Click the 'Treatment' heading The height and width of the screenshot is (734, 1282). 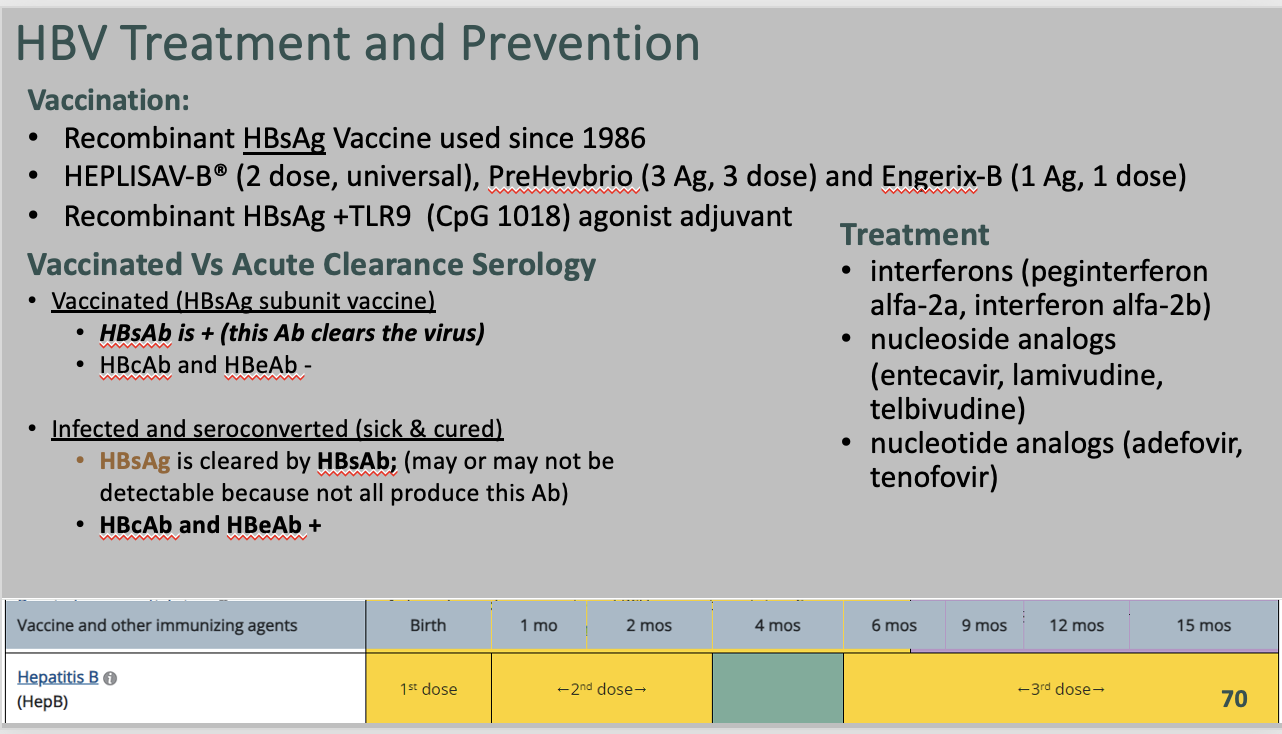coord(914,234)
